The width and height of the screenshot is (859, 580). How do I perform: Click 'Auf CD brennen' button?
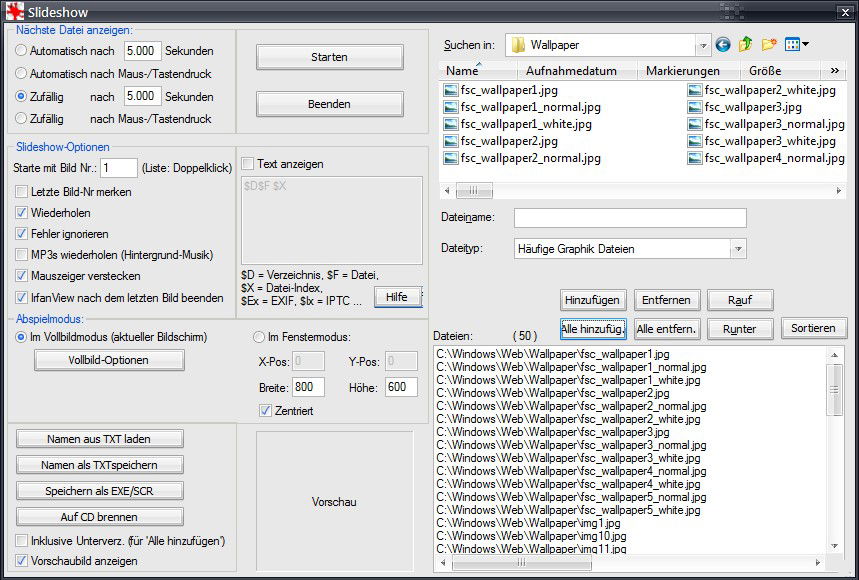[x=99, y=516]
